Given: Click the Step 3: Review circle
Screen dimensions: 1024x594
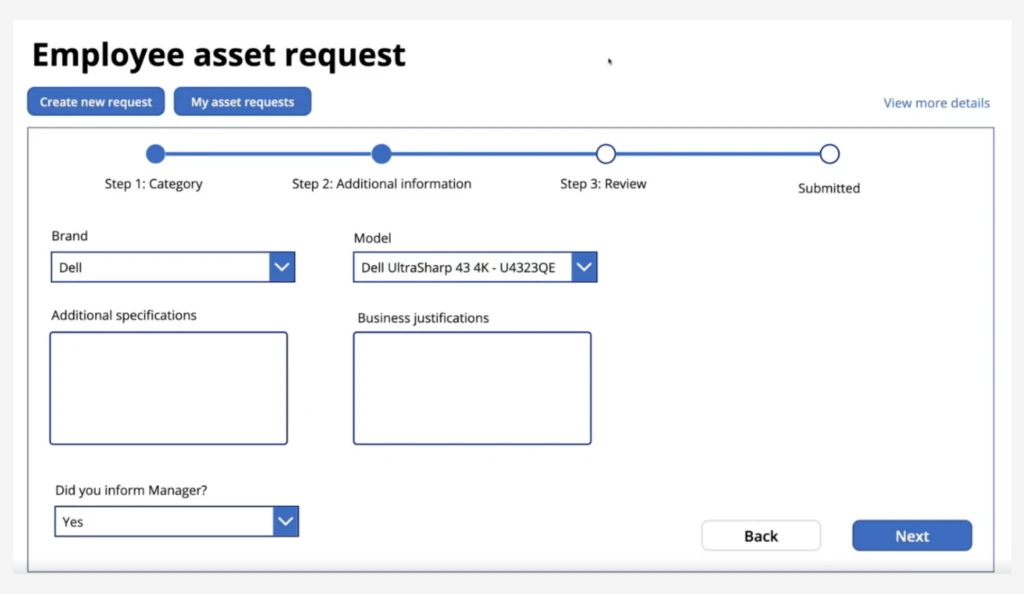Looking at the screenshot, I should [x=606, y=154].
